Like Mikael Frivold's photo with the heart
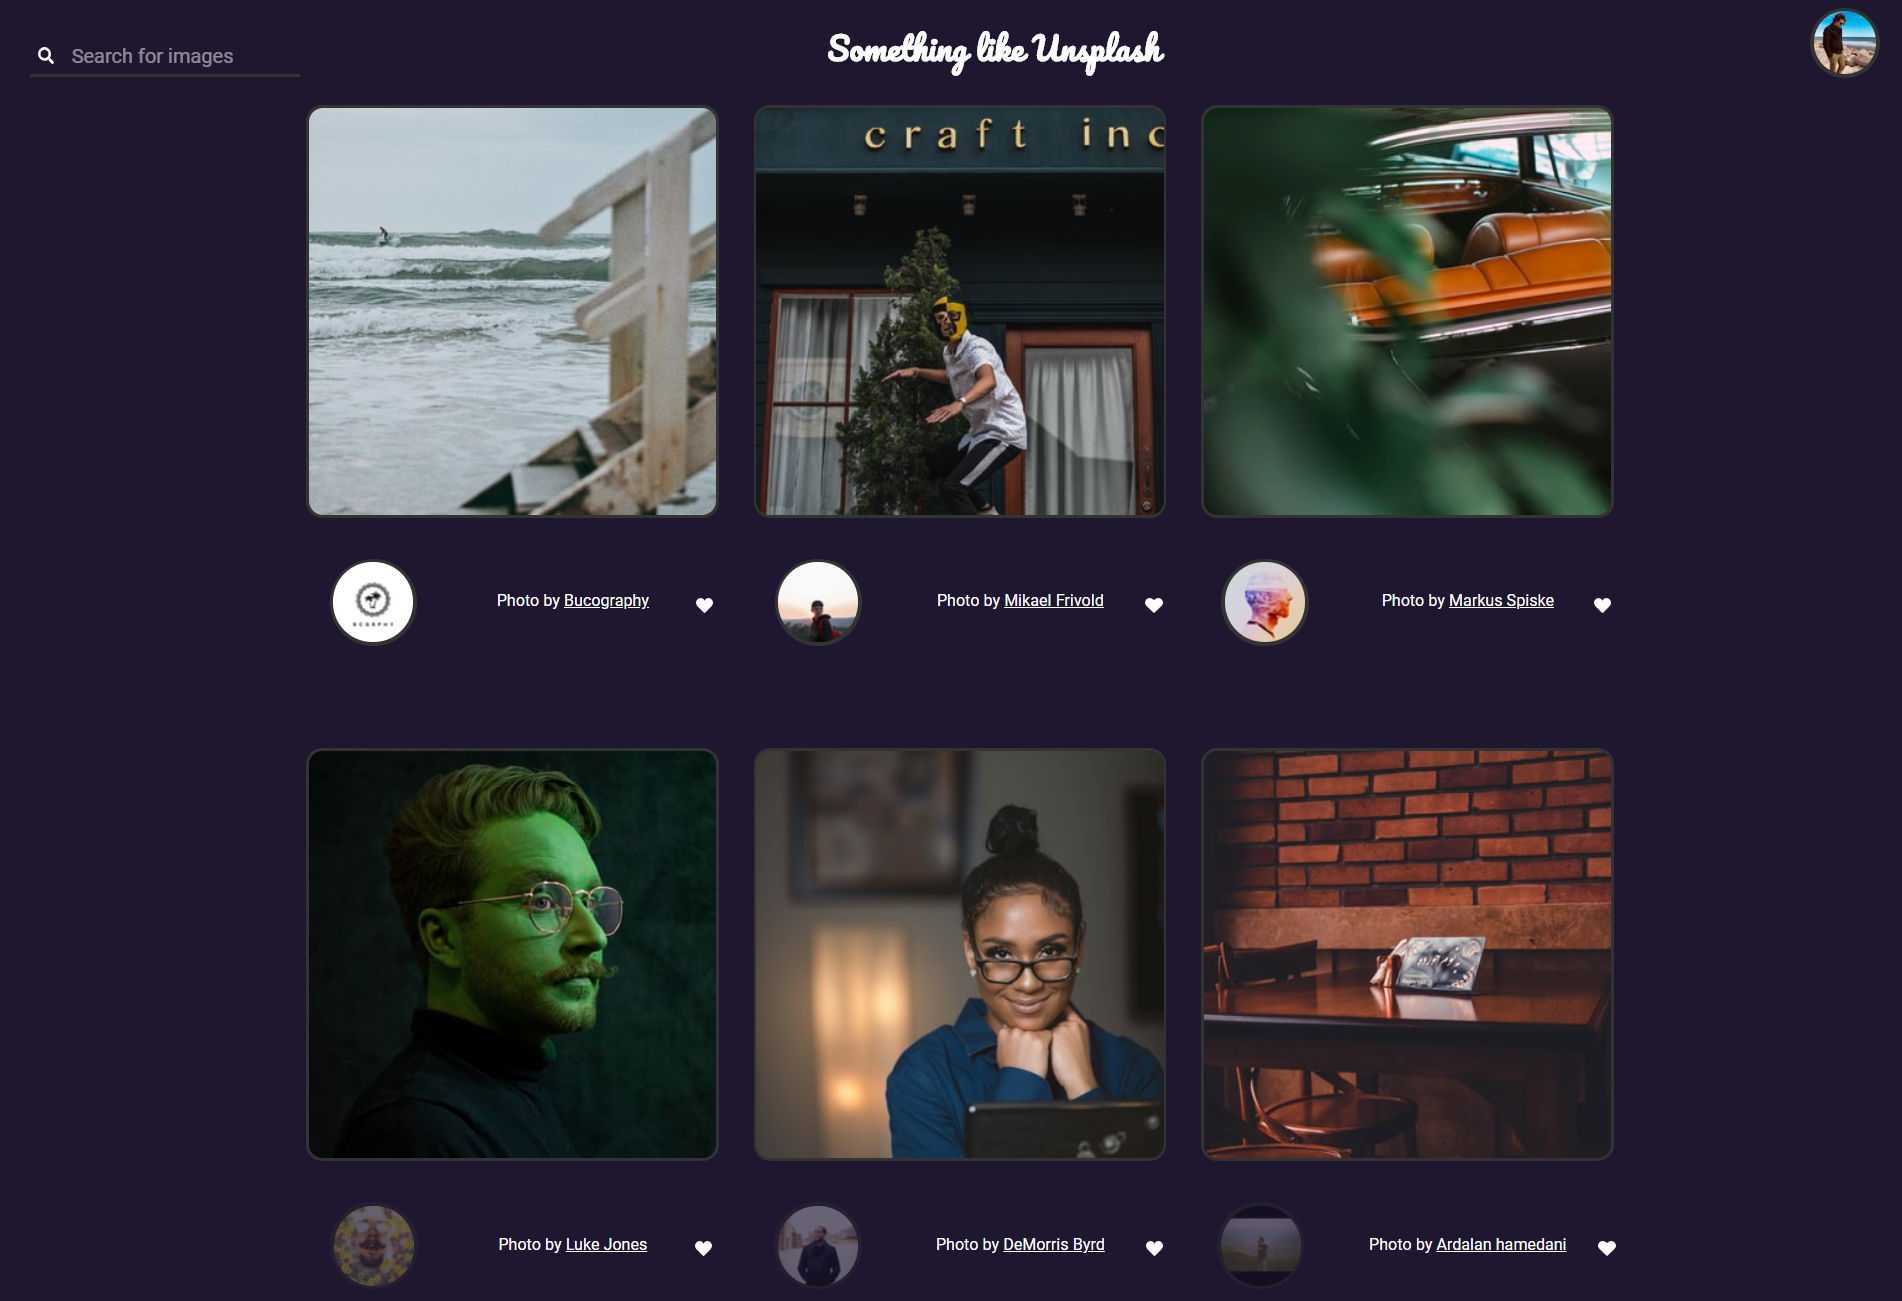Screen dimensions: 1902x1301 tap(1154, 605)
